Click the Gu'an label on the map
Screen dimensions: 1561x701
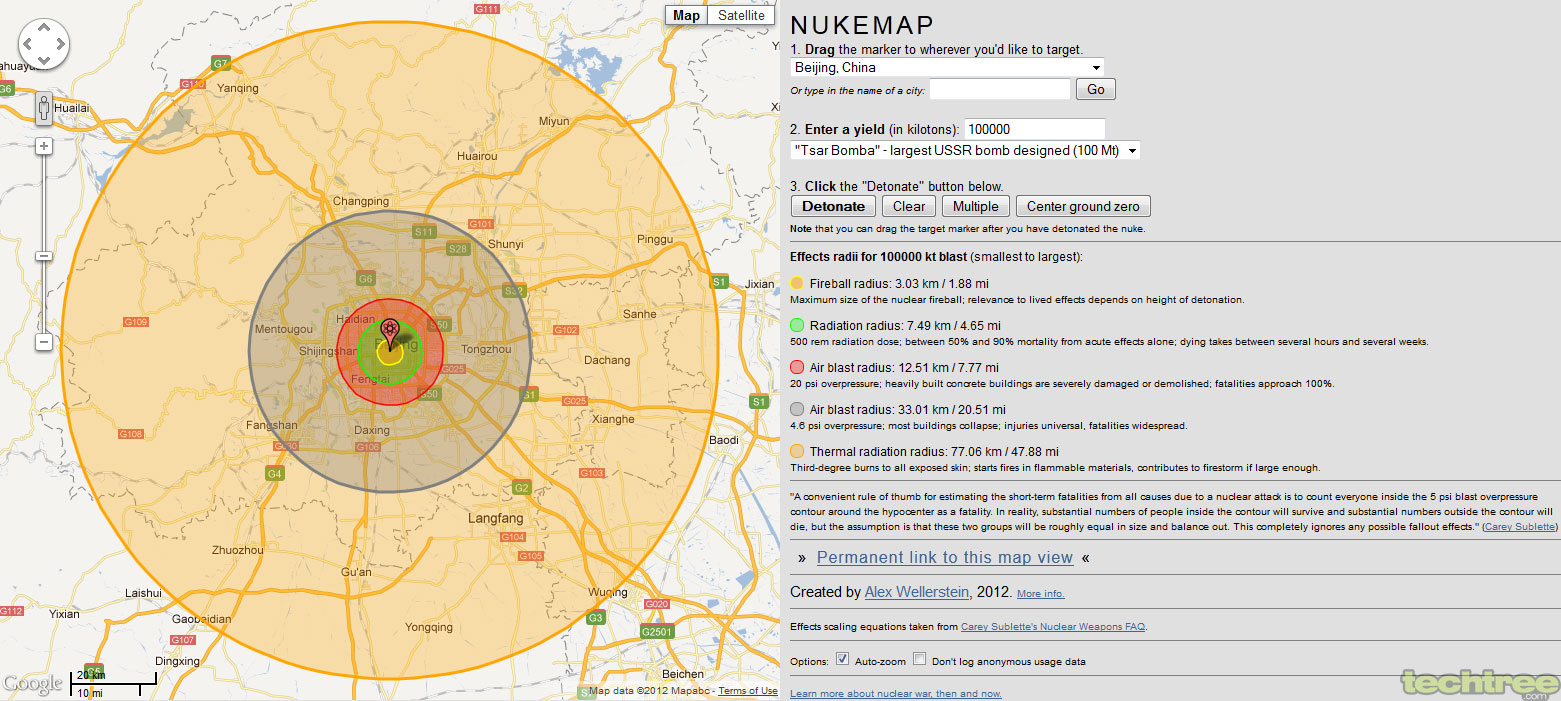[x=356, y=572]
